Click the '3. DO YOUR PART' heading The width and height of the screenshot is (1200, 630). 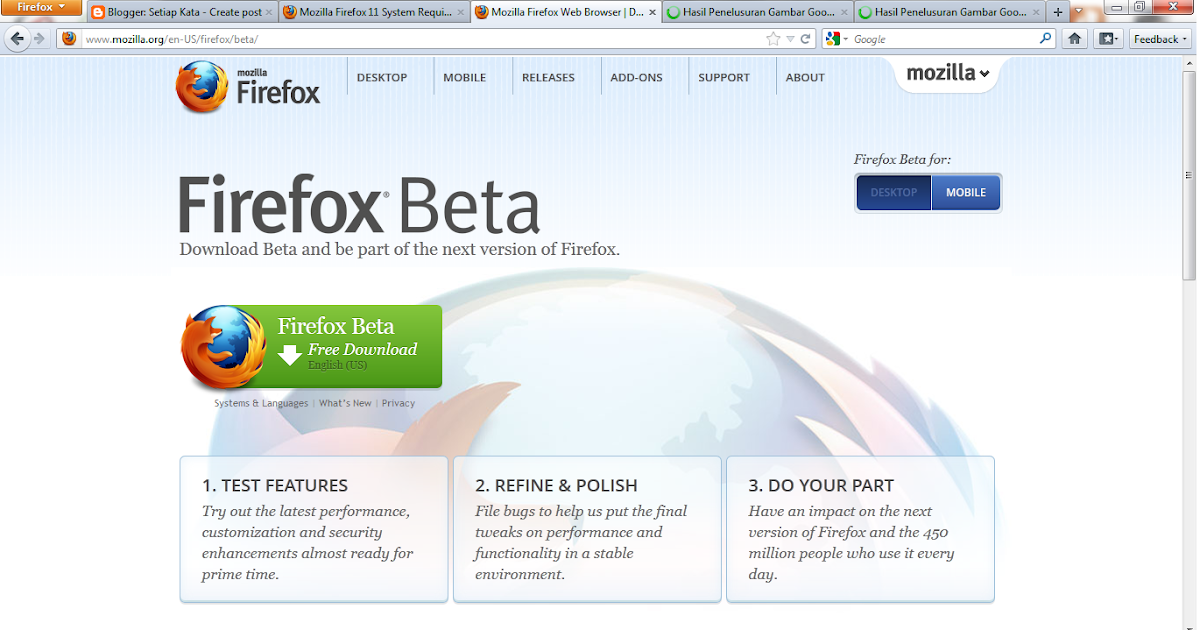click(x=821, y=485)
